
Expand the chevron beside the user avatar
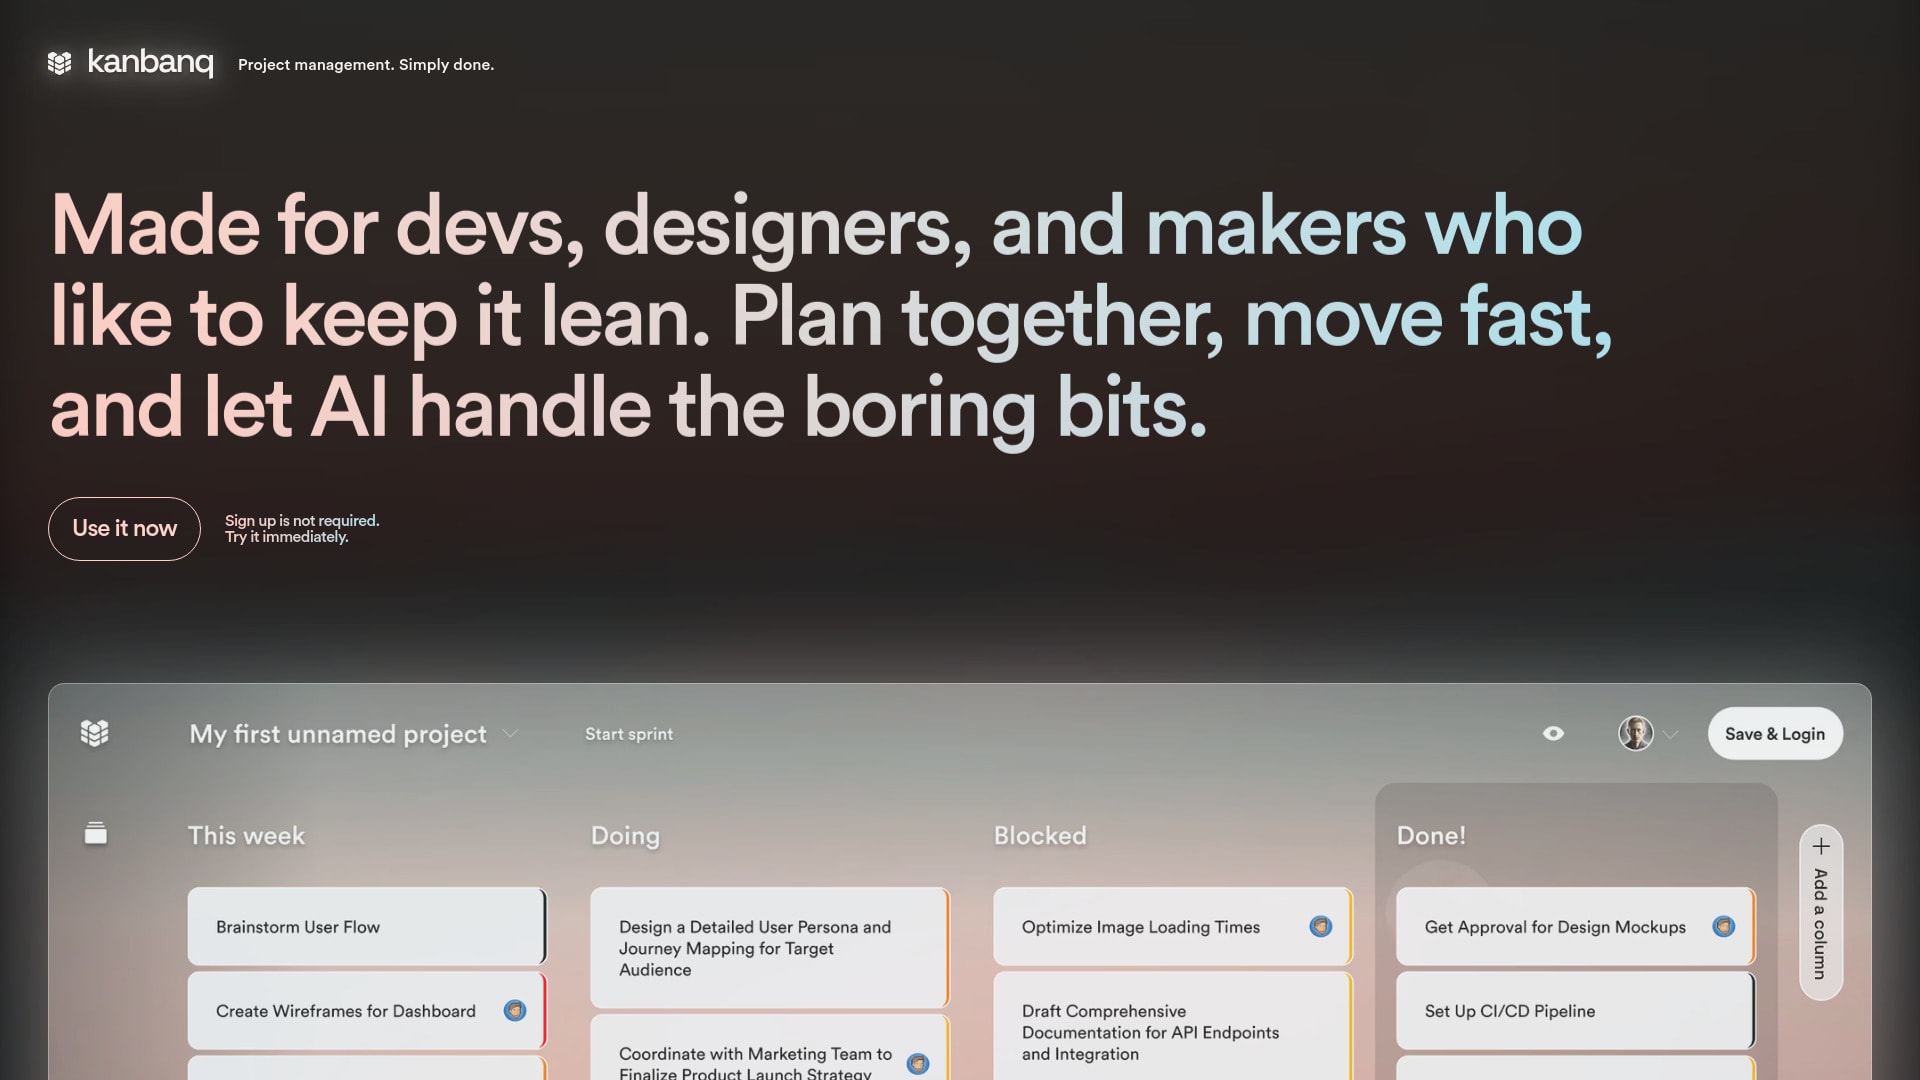[1671, 735]
